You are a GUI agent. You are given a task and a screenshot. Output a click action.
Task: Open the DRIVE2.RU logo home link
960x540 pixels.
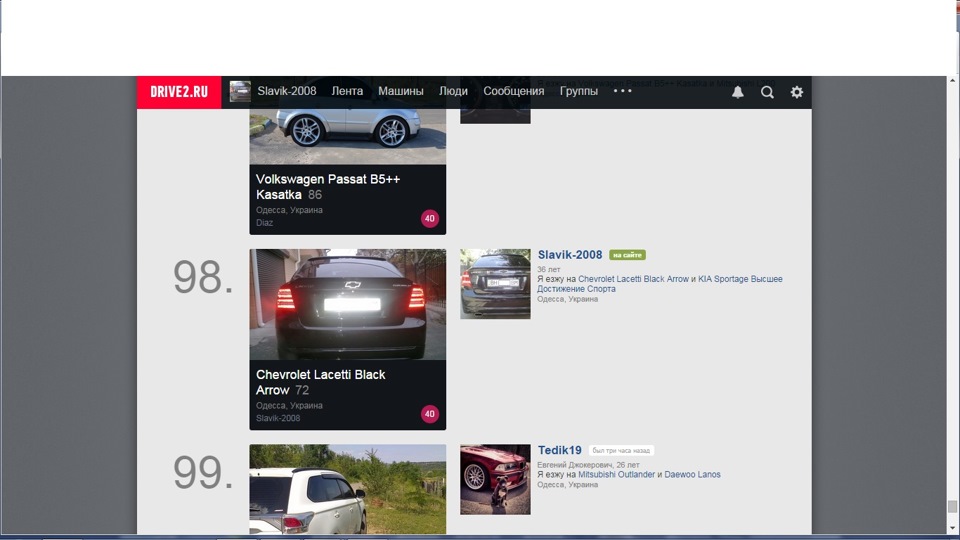pos(179,92)
